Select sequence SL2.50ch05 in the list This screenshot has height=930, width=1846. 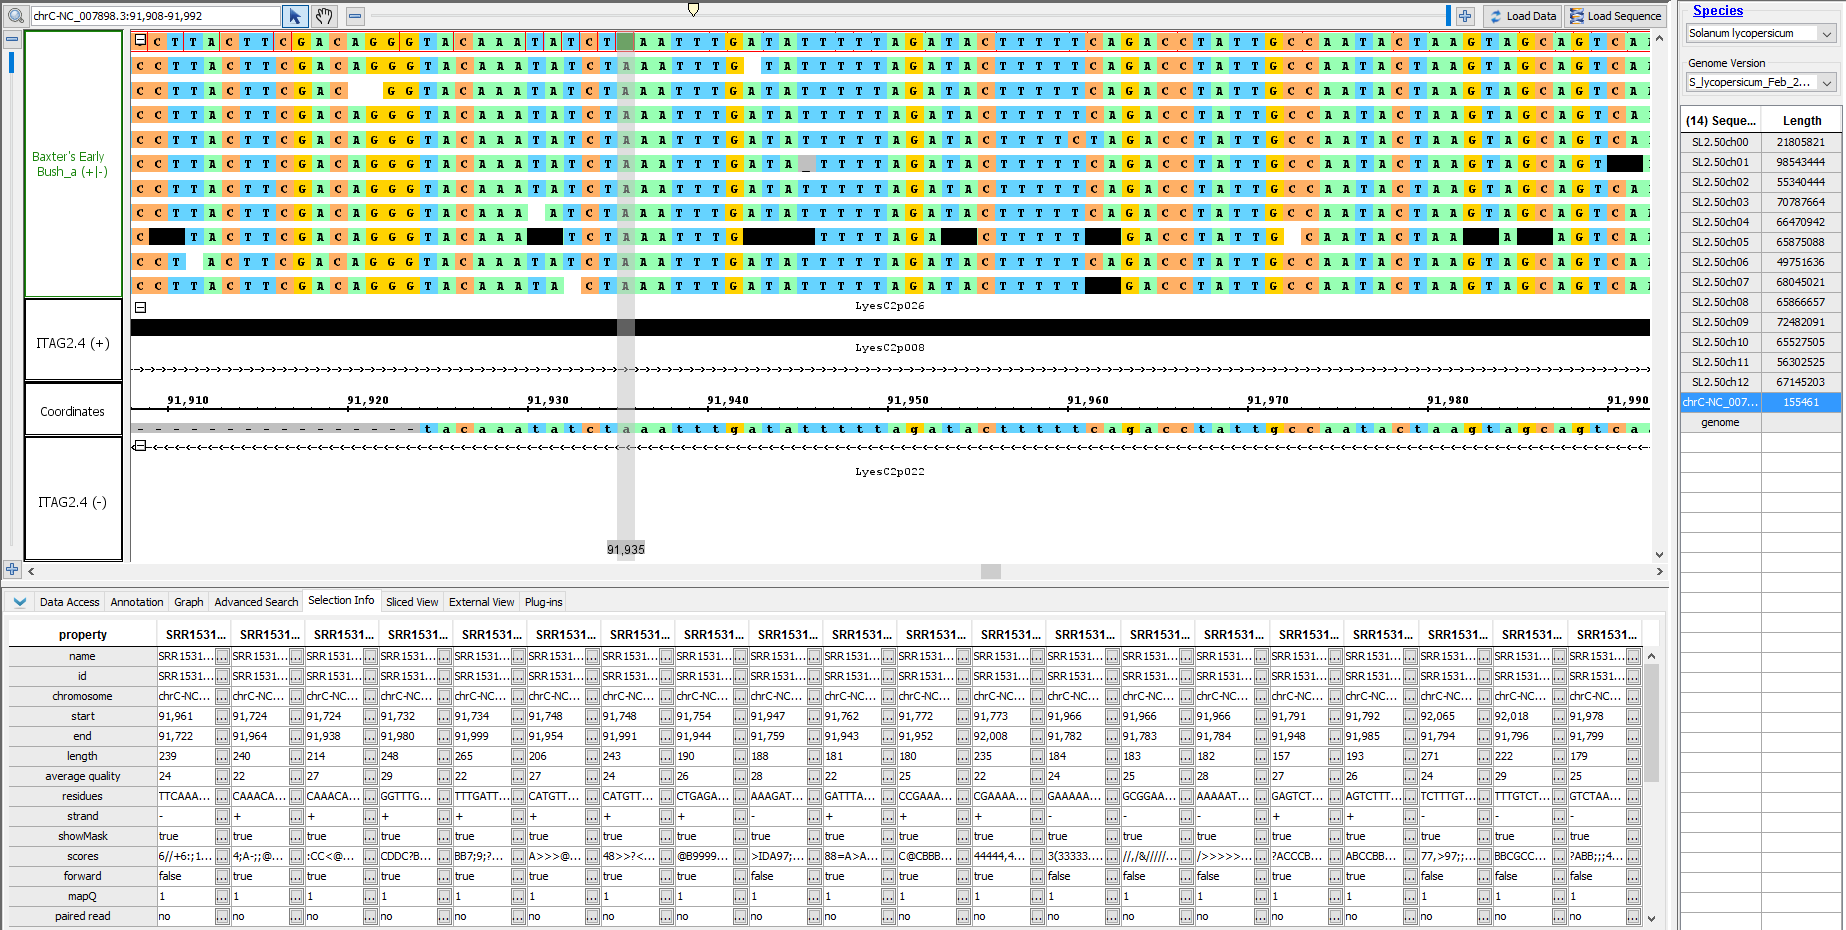point(1720,242)
